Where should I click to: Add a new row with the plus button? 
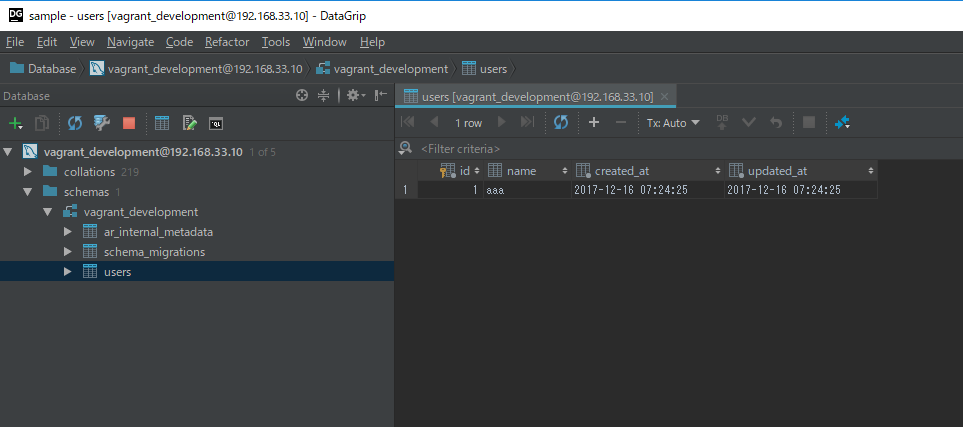(x=594, y=122)
